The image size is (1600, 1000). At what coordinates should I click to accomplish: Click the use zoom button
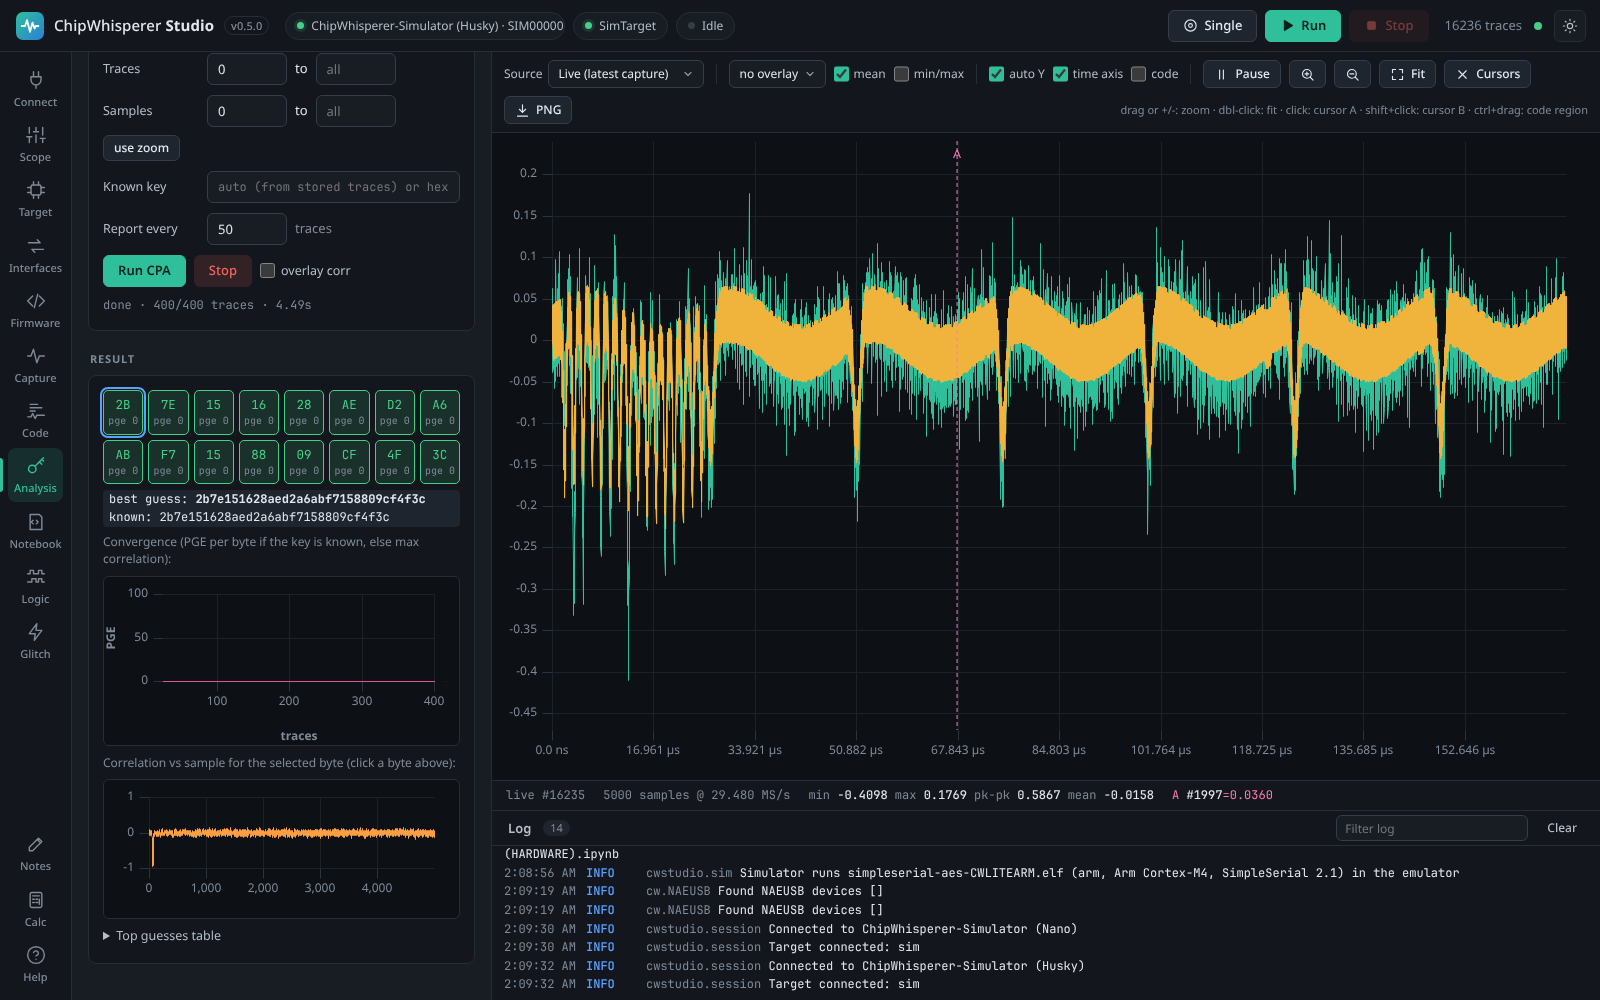[141, 148]
